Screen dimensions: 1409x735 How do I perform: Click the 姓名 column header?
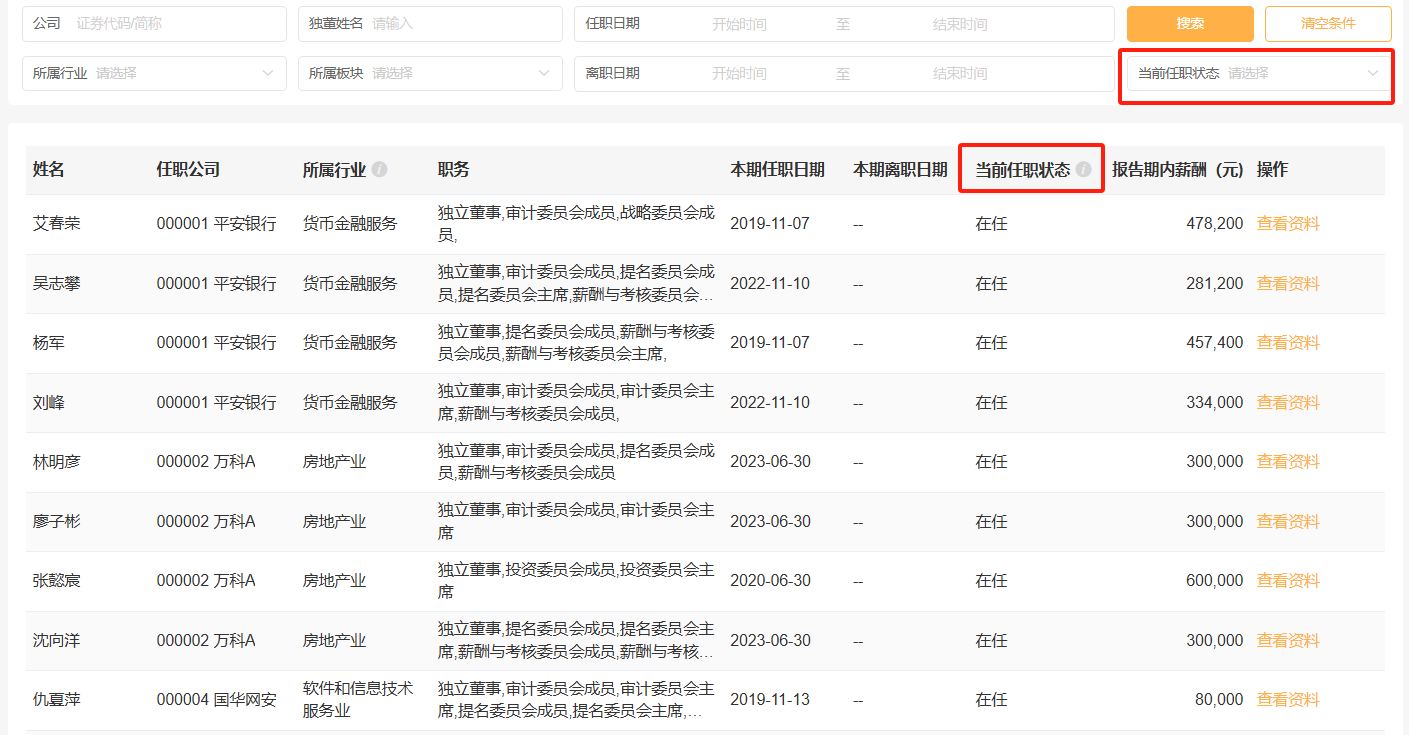click(x=49, y=170)
